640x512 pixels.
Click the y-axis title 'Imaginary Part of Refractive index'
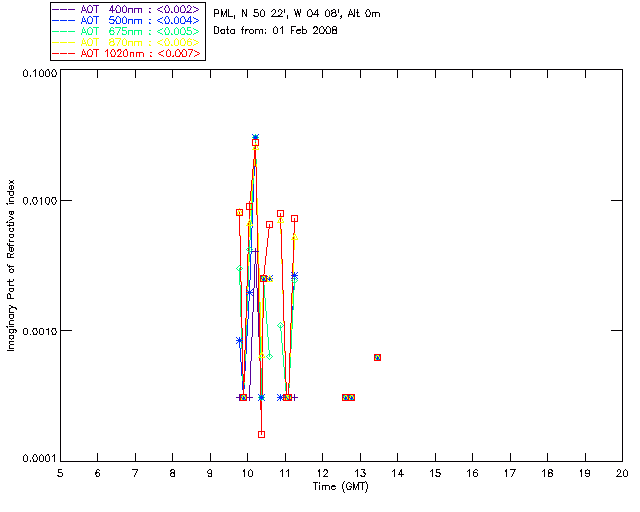pyautogui.click(x=11, y=265)
